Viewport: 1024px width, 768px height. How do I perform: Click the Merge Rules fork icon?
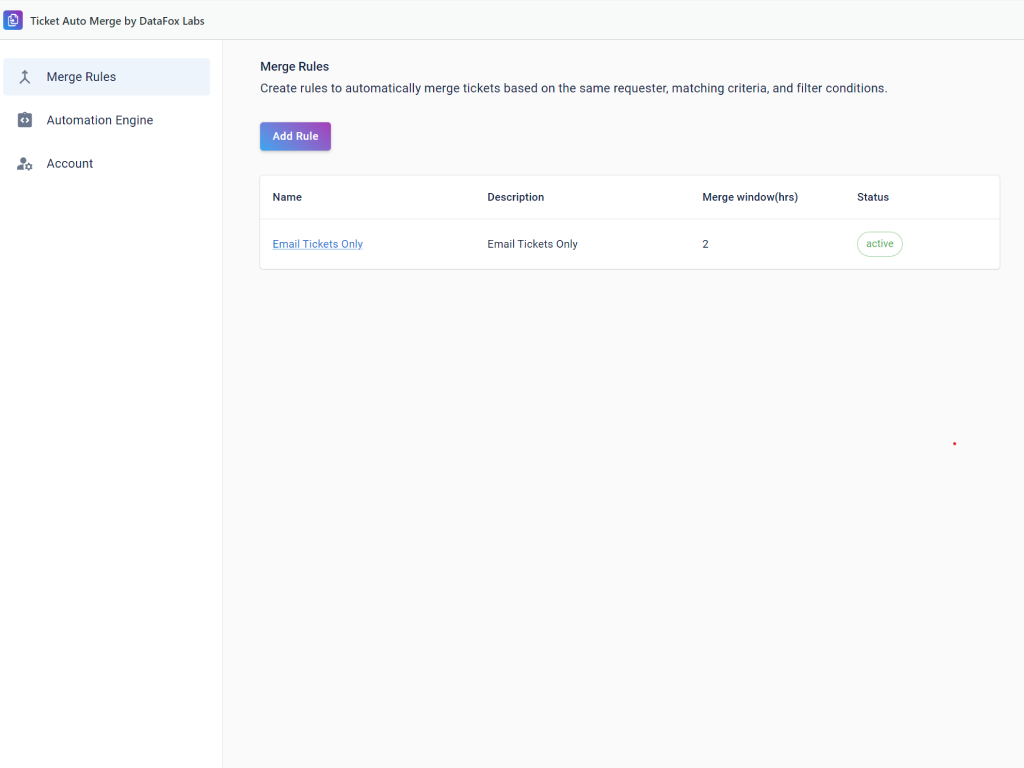pos(25,77)
